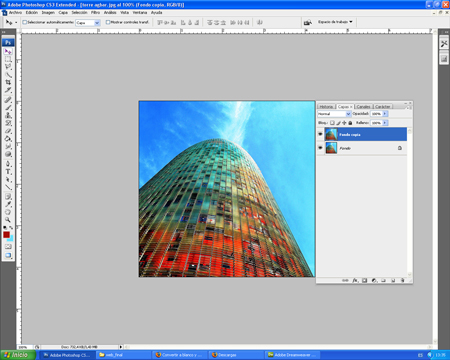450x360 pixels.
Task: Add a layer style via fx icon
Action: tap(355, 280)
